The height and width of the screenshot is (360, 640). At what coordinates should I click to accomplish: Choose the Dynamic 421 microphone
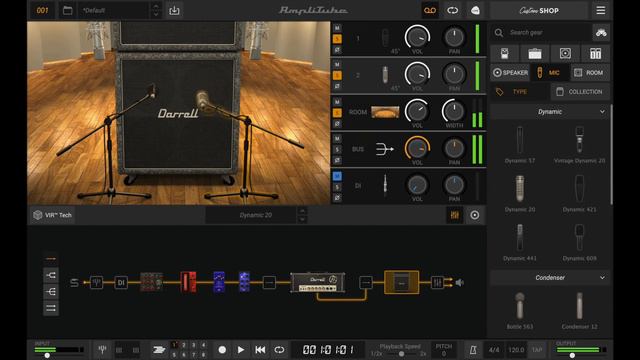point(579,193)
